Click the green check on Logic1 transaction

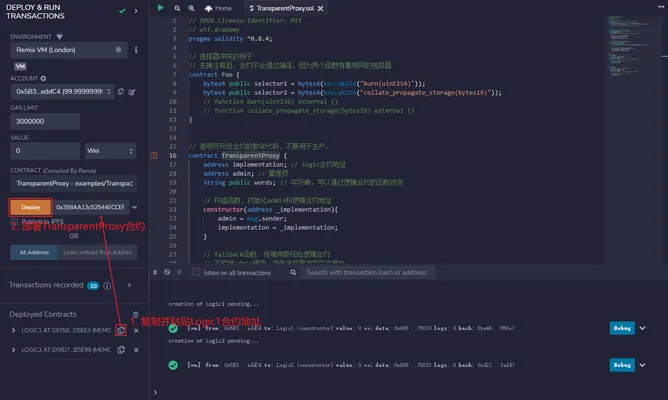tap(173, 328)
